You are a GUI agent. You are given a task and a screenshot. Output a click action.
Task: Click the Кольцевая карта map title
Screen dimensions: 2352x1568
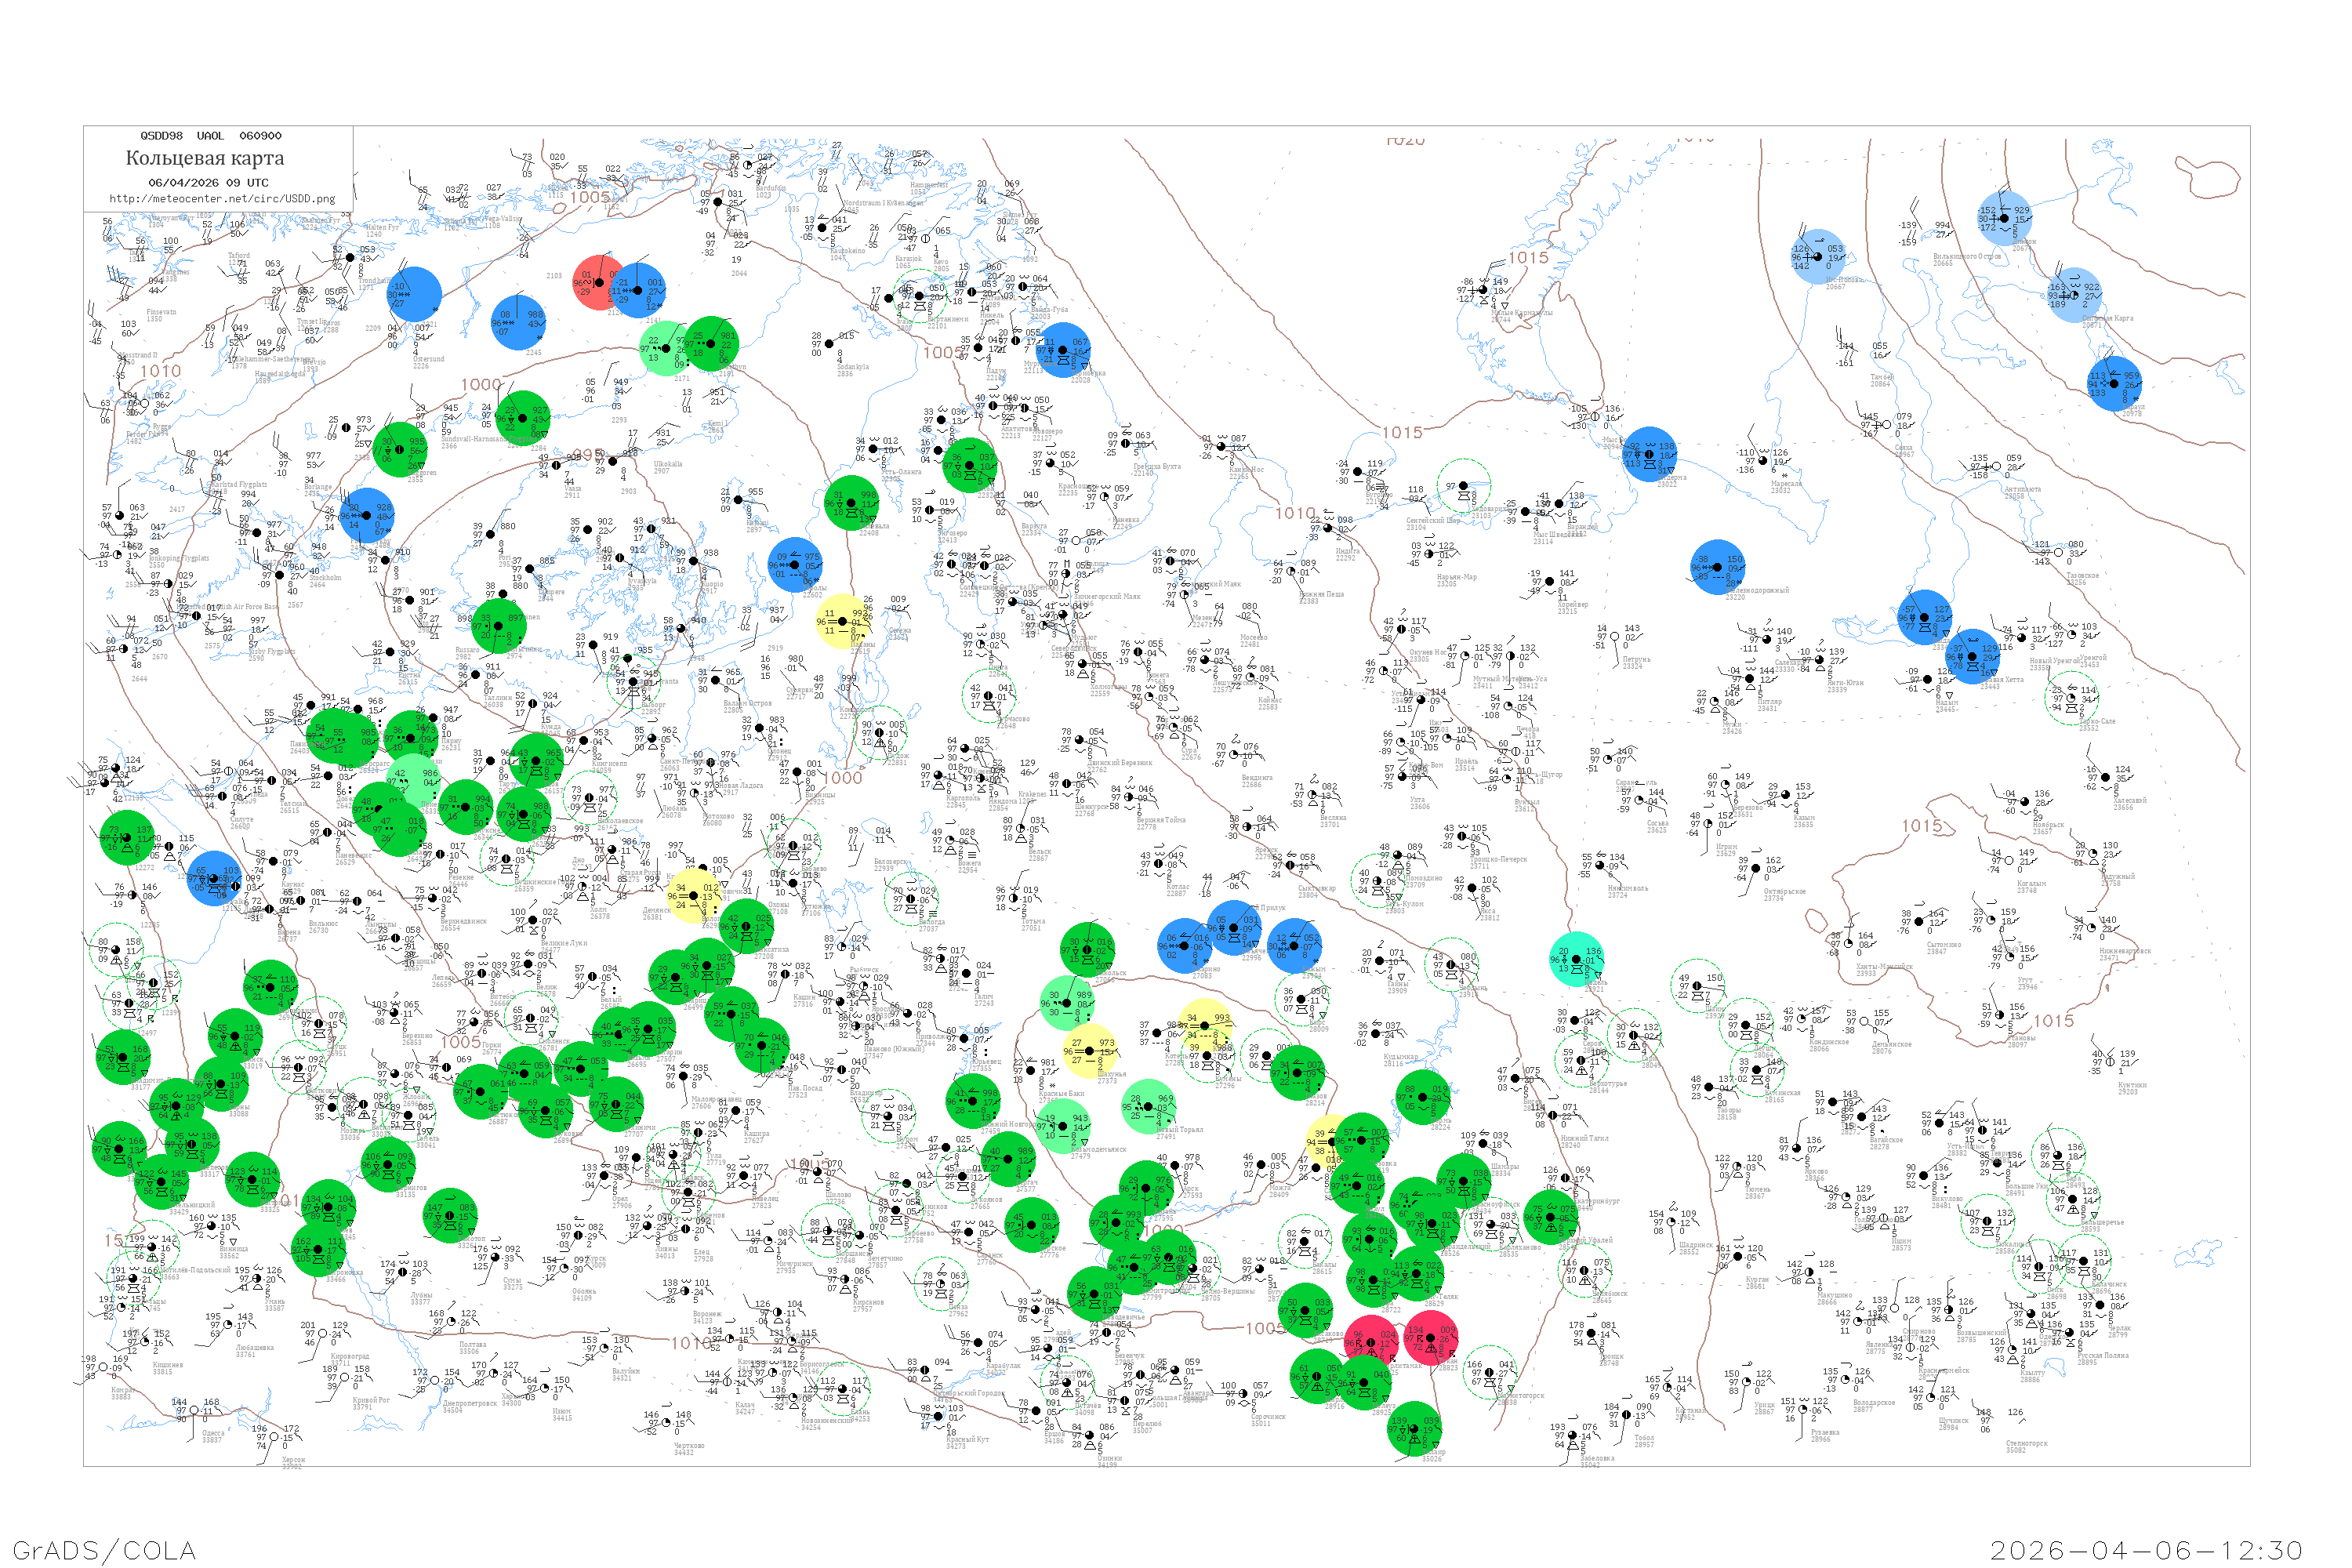pyautogui.click(x=205, y=158)
